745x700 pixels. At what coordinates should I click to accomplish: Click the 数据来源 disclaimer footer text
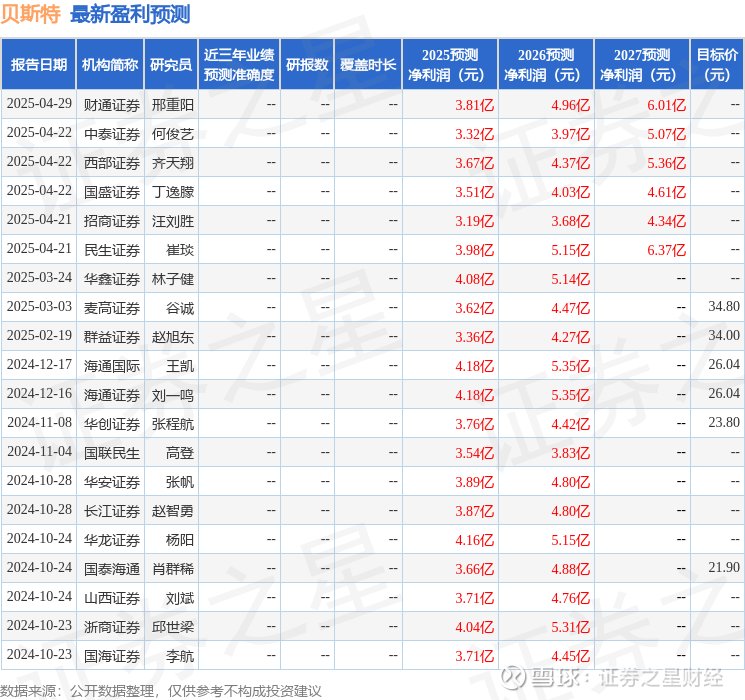161,690
